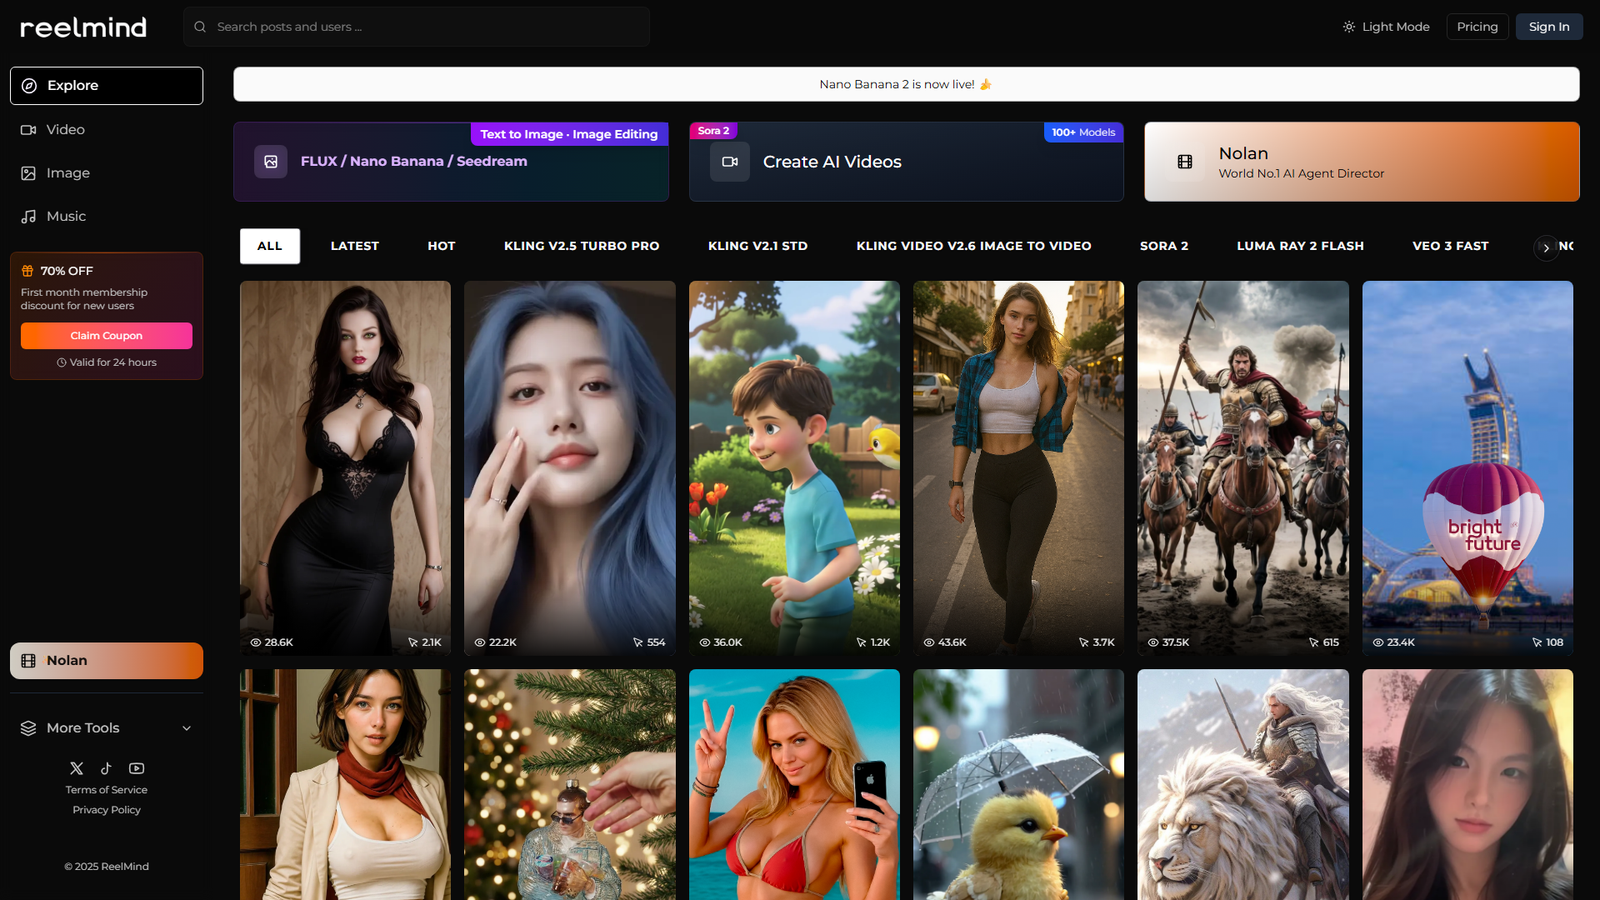Image resolution: width=1600 pixels, height=900 pixels.
Task: Select the KLING V2.5 TURBO PRO filter
Action: 581,245
